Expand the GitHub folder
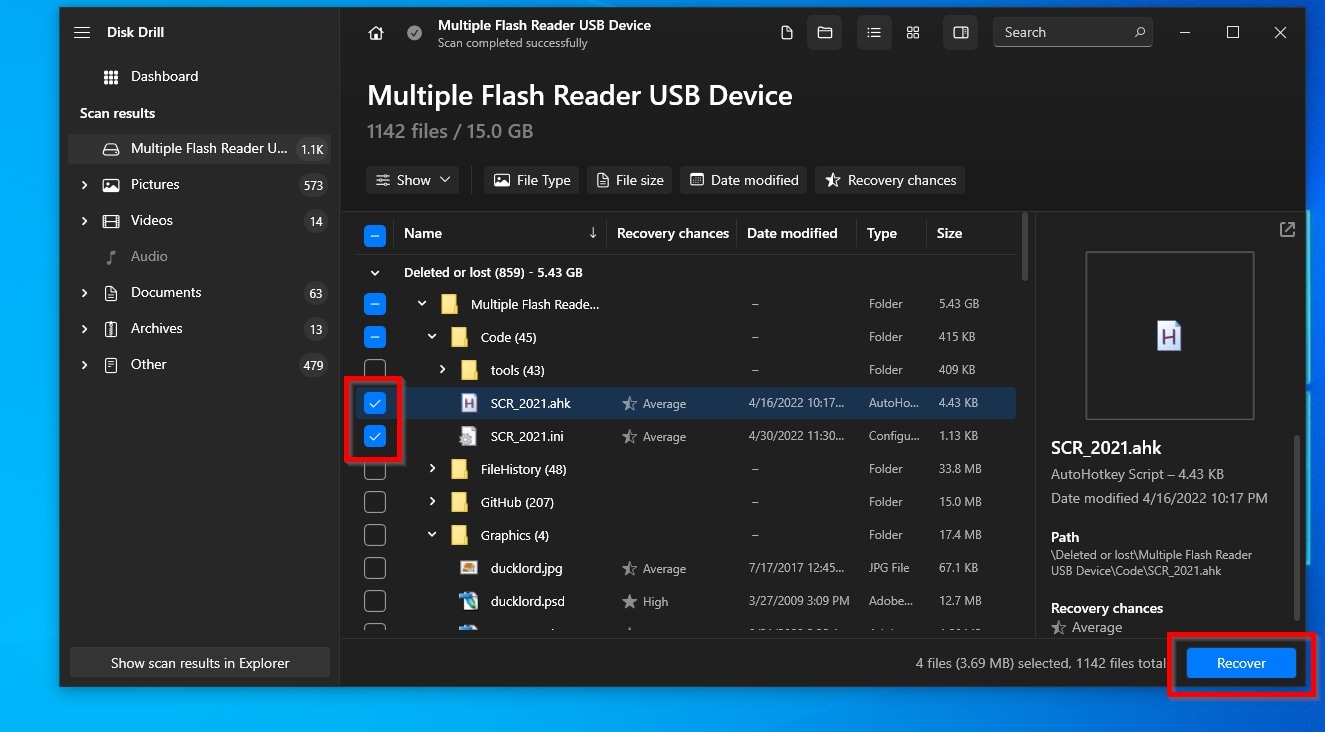The image size is (1325, 732). tap(432, 502)
